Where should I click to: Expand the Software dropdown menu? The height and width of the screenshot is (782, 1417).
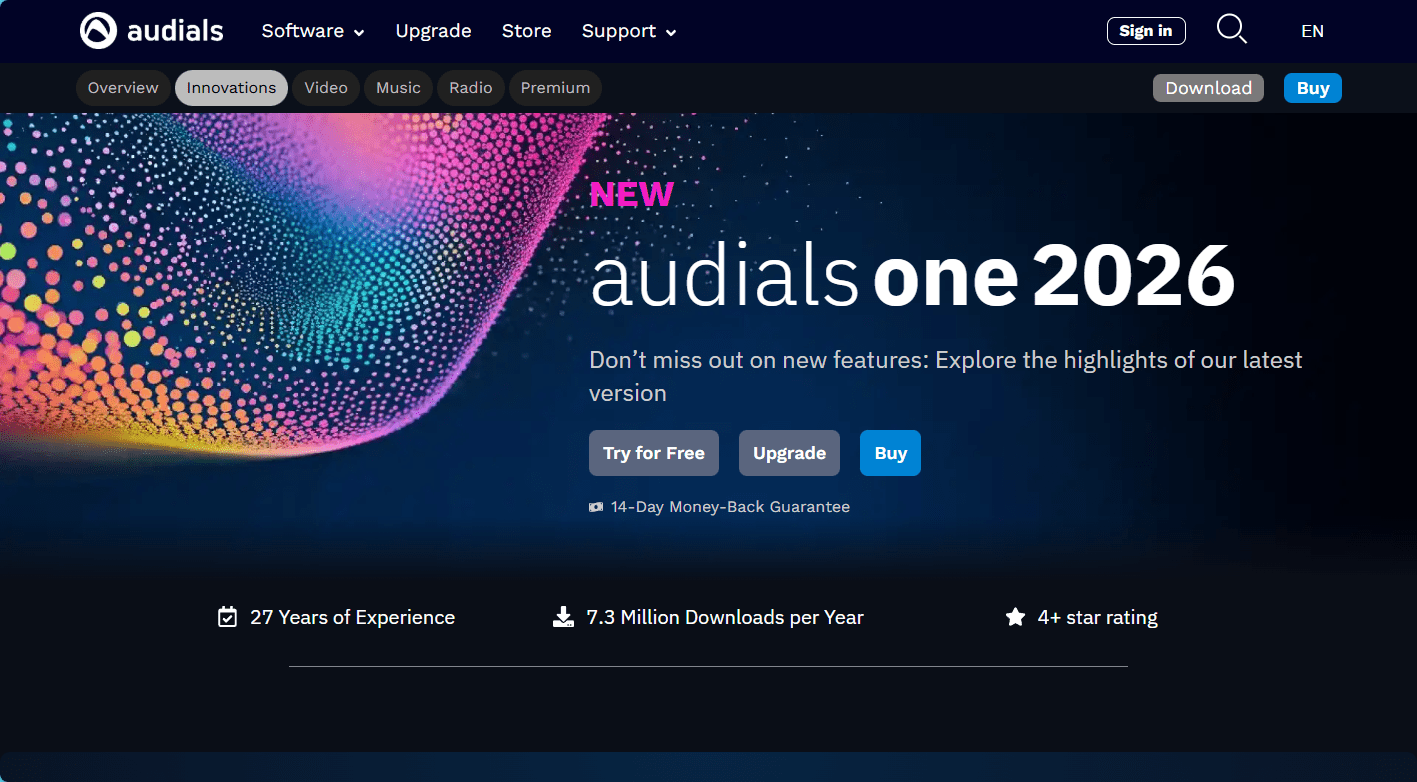[313, 31]
